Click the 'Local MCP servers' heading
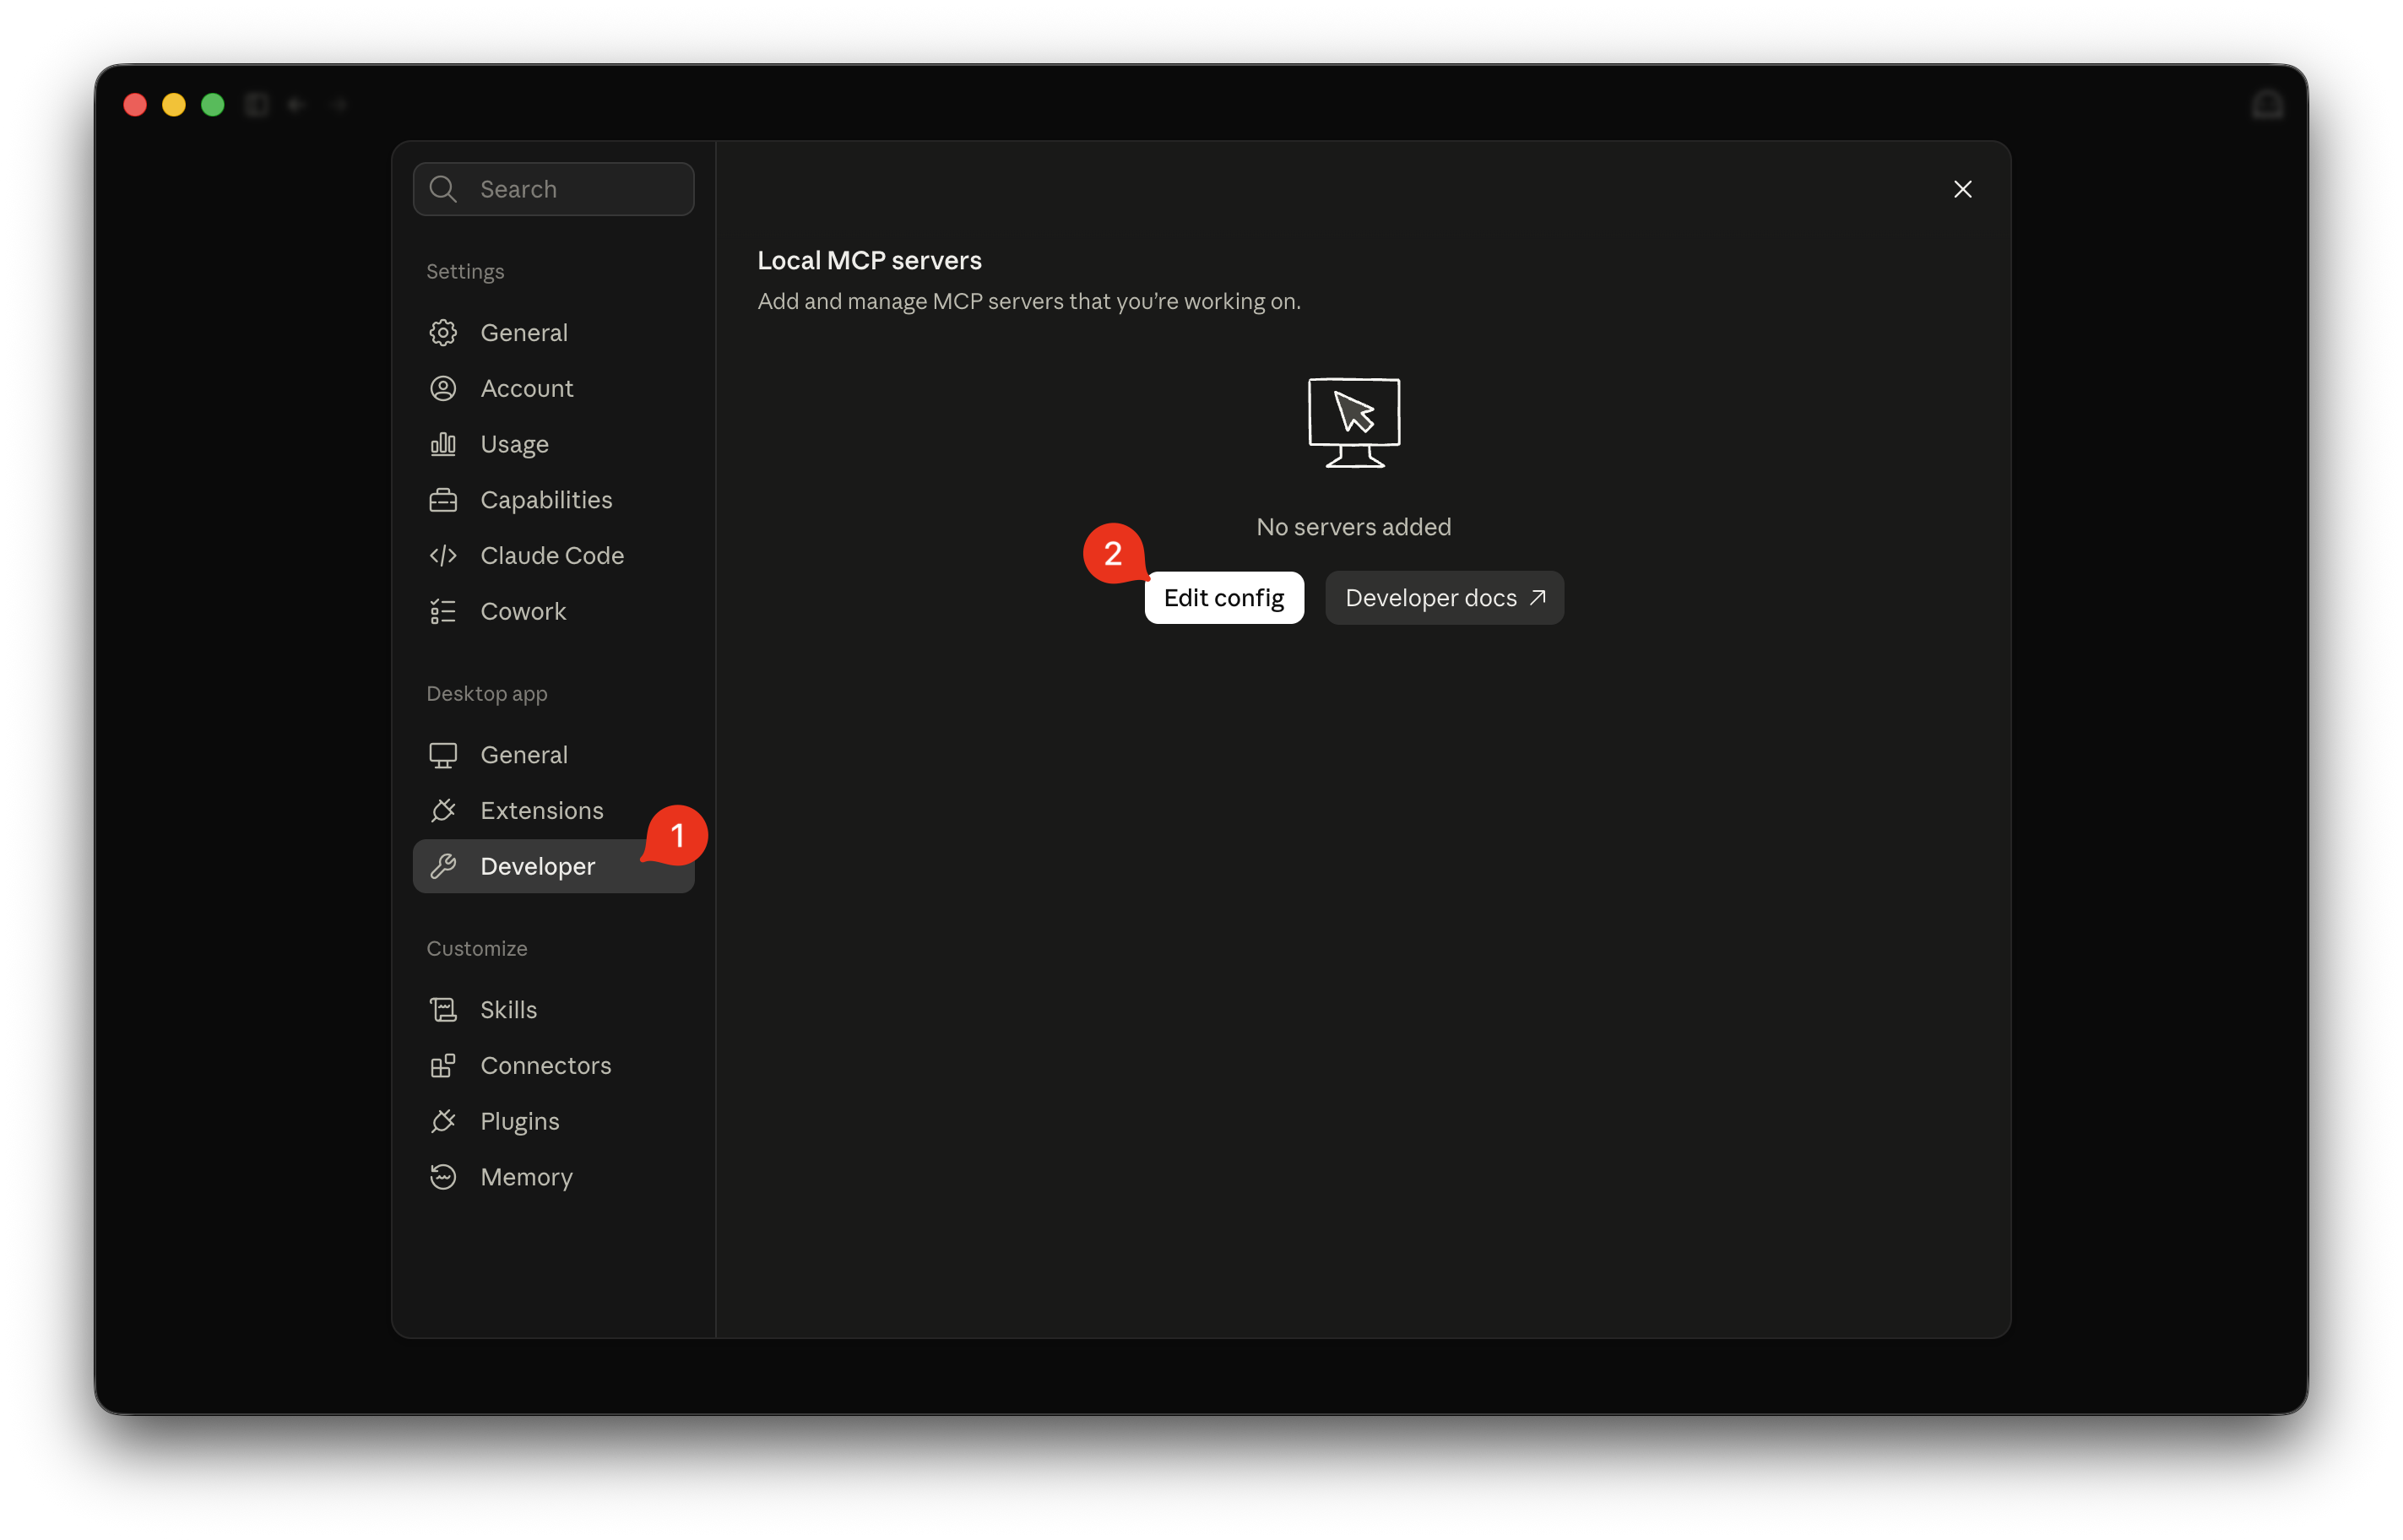2403x1540 pixels. [869, 260]
